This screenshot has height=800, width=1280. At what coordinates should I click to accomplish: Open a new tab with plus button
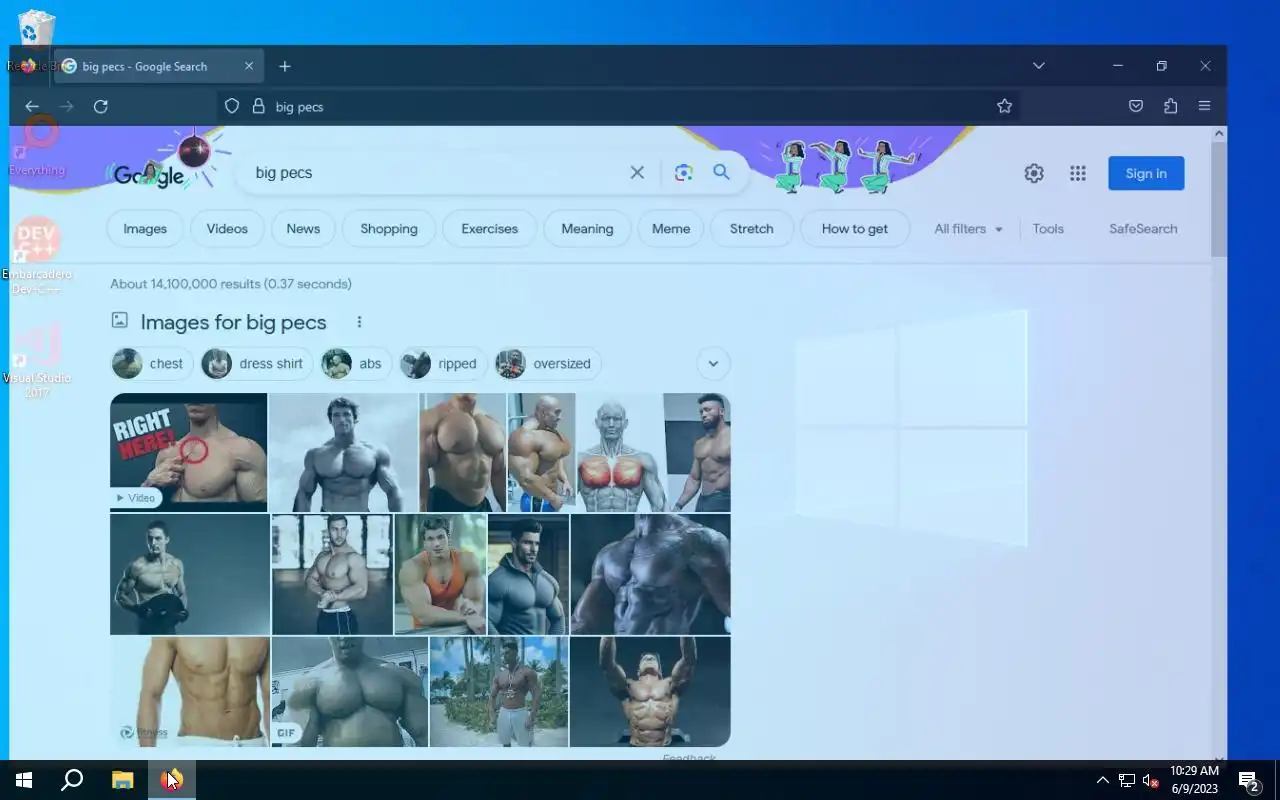[x=285, y=66]
